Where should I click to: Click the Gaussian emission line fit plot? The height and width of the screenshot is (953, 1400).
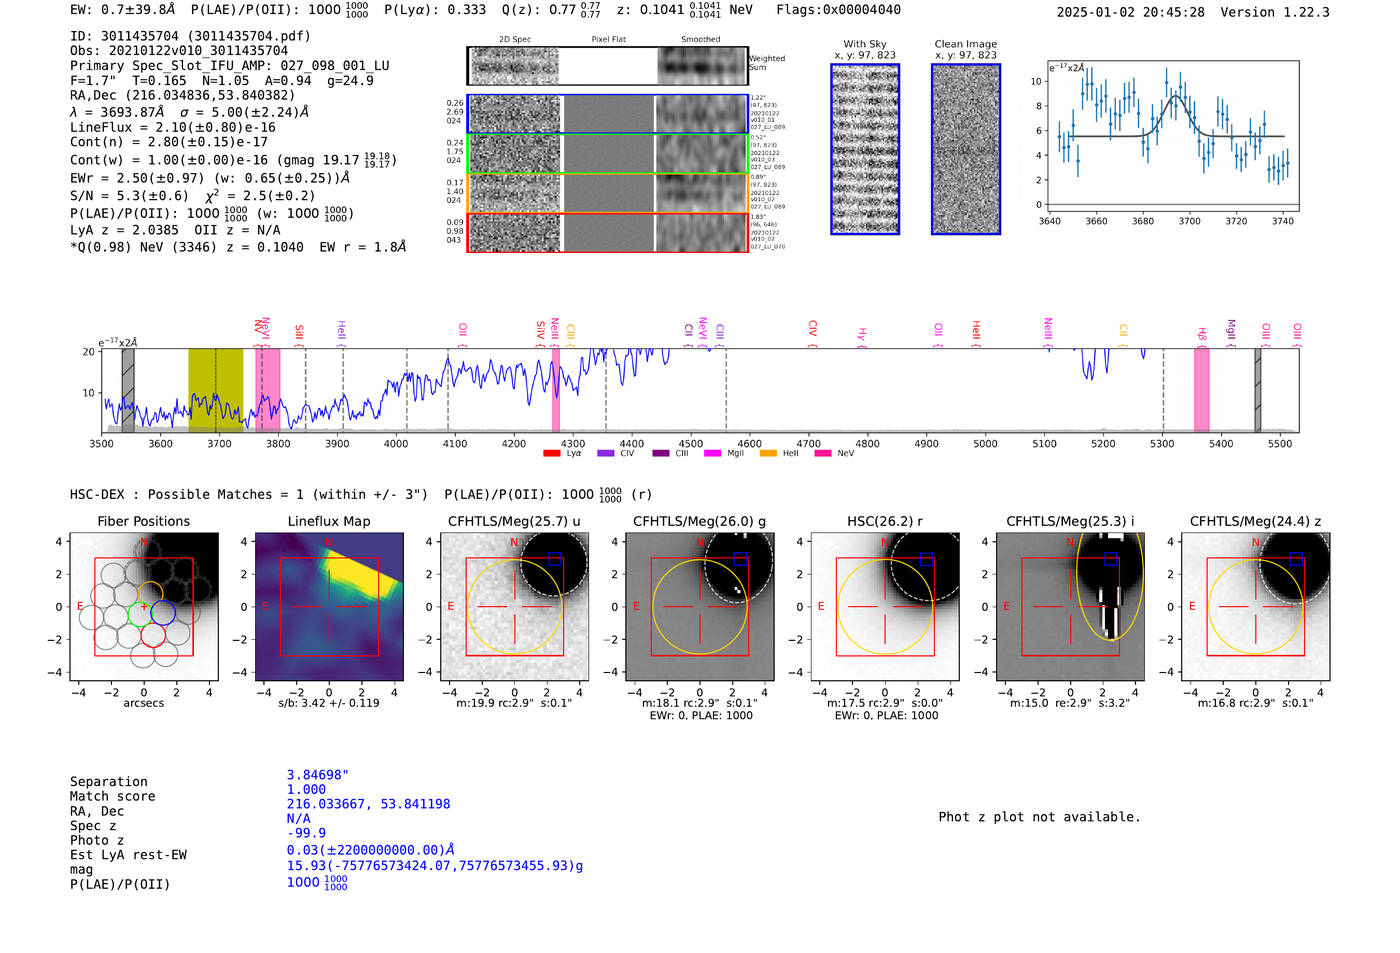1172,138
